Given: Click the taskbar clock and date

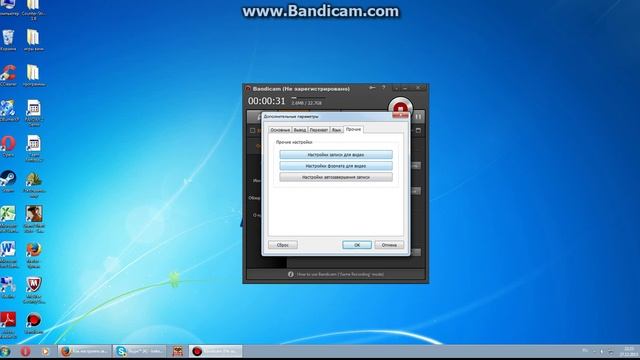Looking at the screenshot, I should pyautogui.click(x=629, y=351).
